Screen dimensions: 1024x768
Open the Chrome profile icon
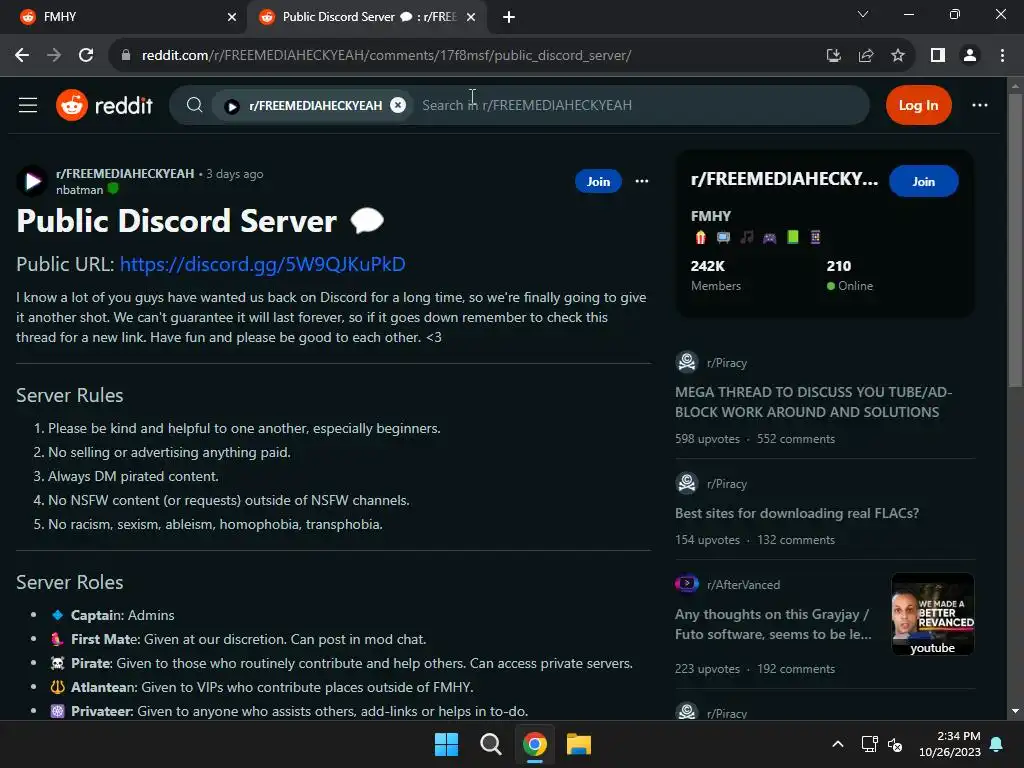[x=970, y=56]
